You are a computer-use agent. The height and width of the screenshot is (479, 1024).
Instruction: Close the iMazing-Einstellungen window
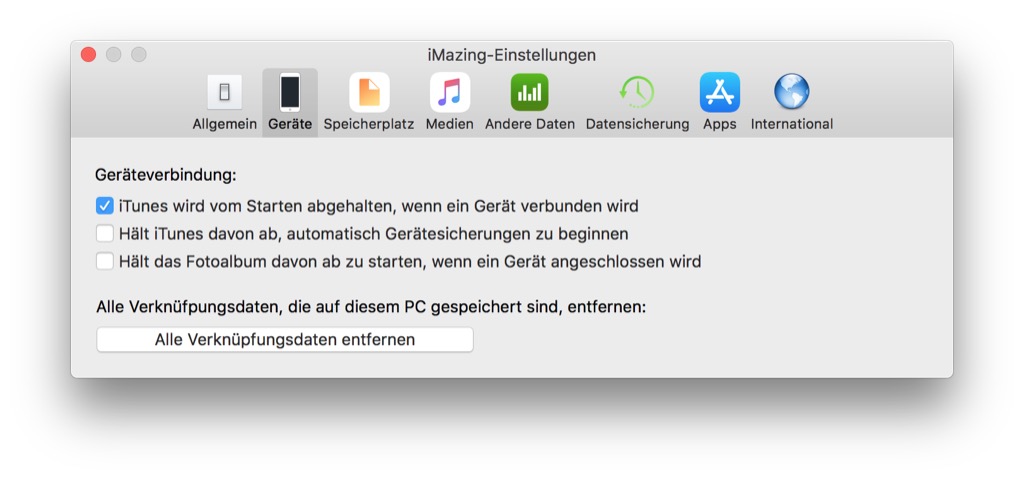click(88, 55)
